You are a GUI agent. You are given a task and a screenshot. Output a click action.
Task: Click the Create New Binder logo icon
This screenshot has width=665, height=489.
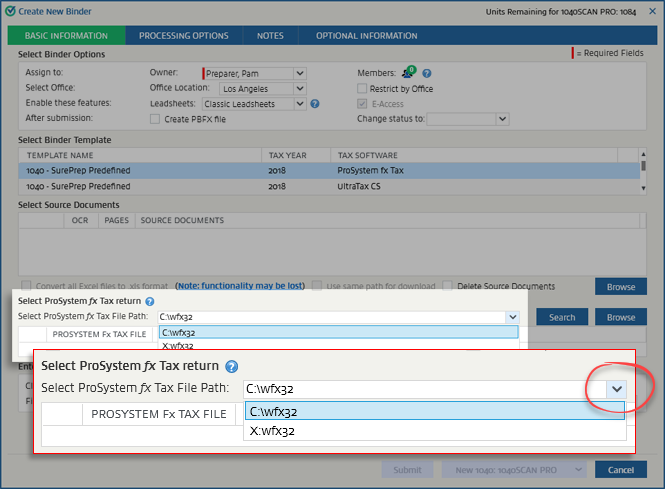point(8,9)
